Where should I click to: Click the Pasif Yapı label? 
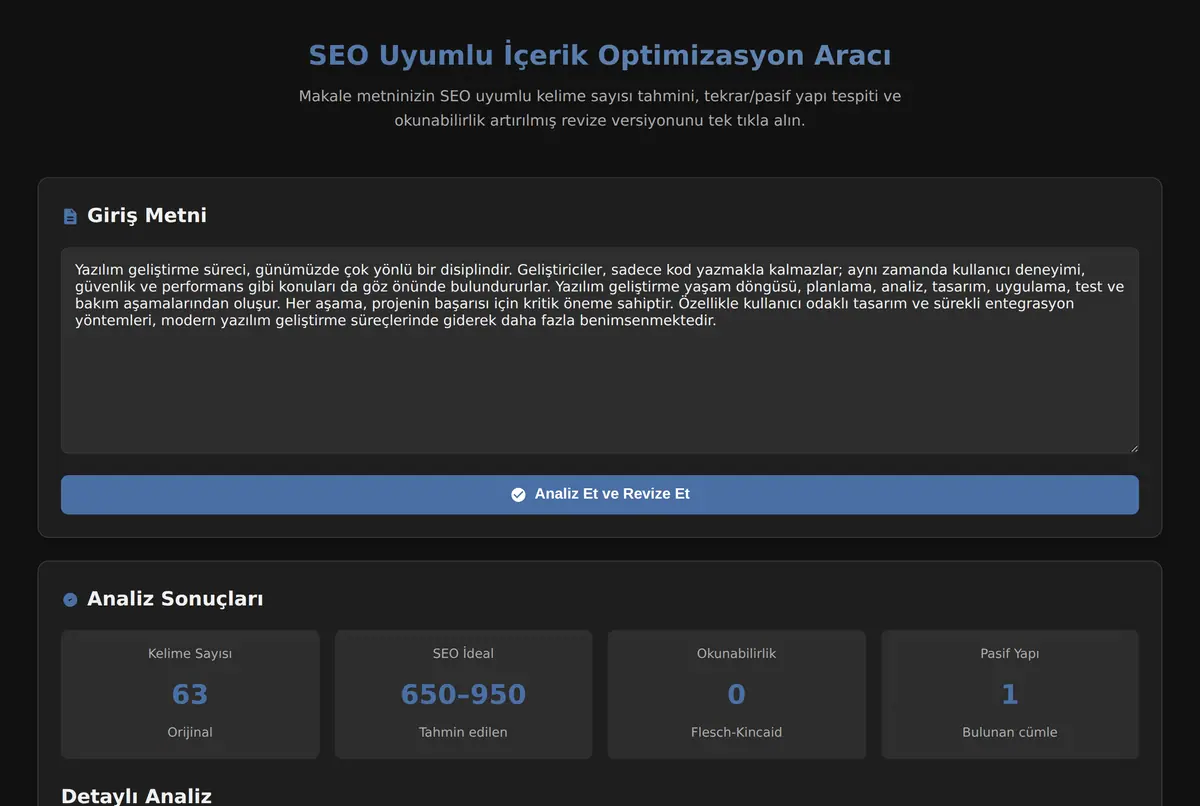[x=1010, y=653]
